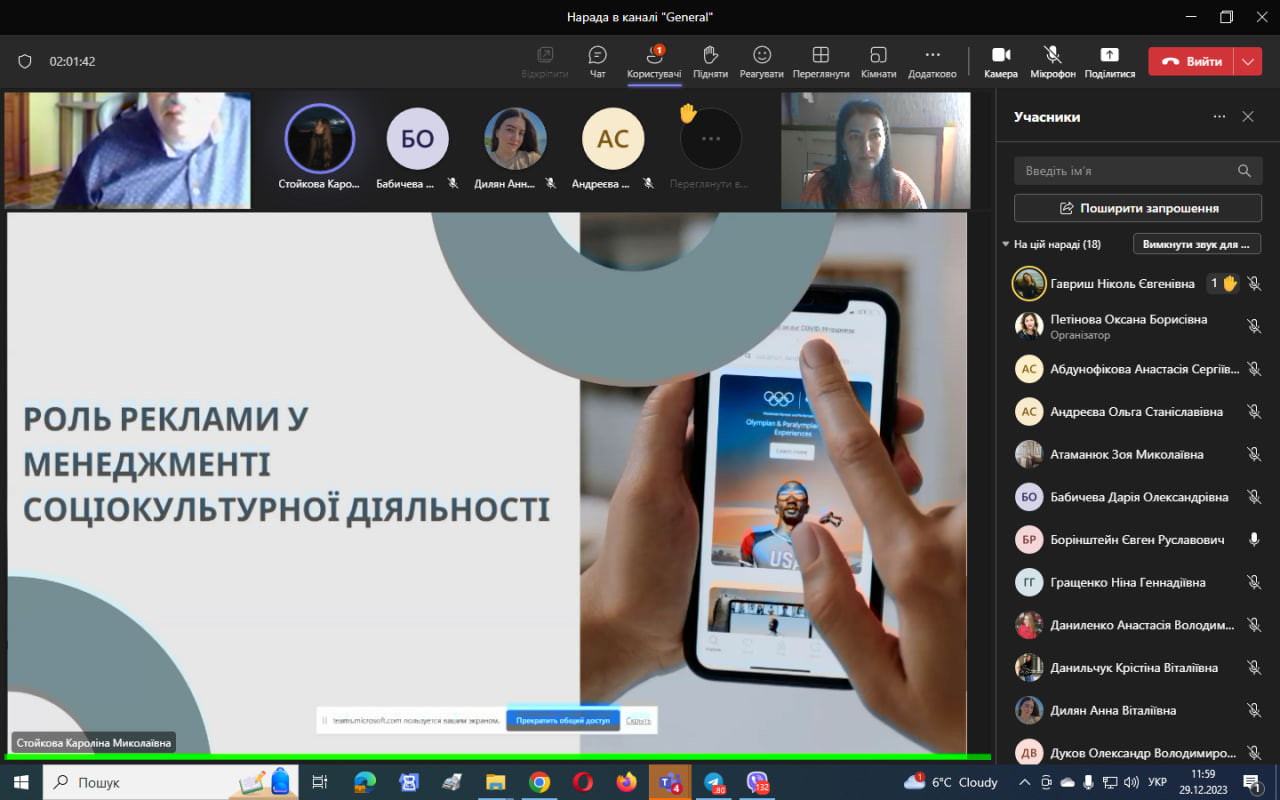Unmute the Microphone (Мікрофон)
The height and width of the screenshot is (800, 1280).
[x=1052, y=56]
